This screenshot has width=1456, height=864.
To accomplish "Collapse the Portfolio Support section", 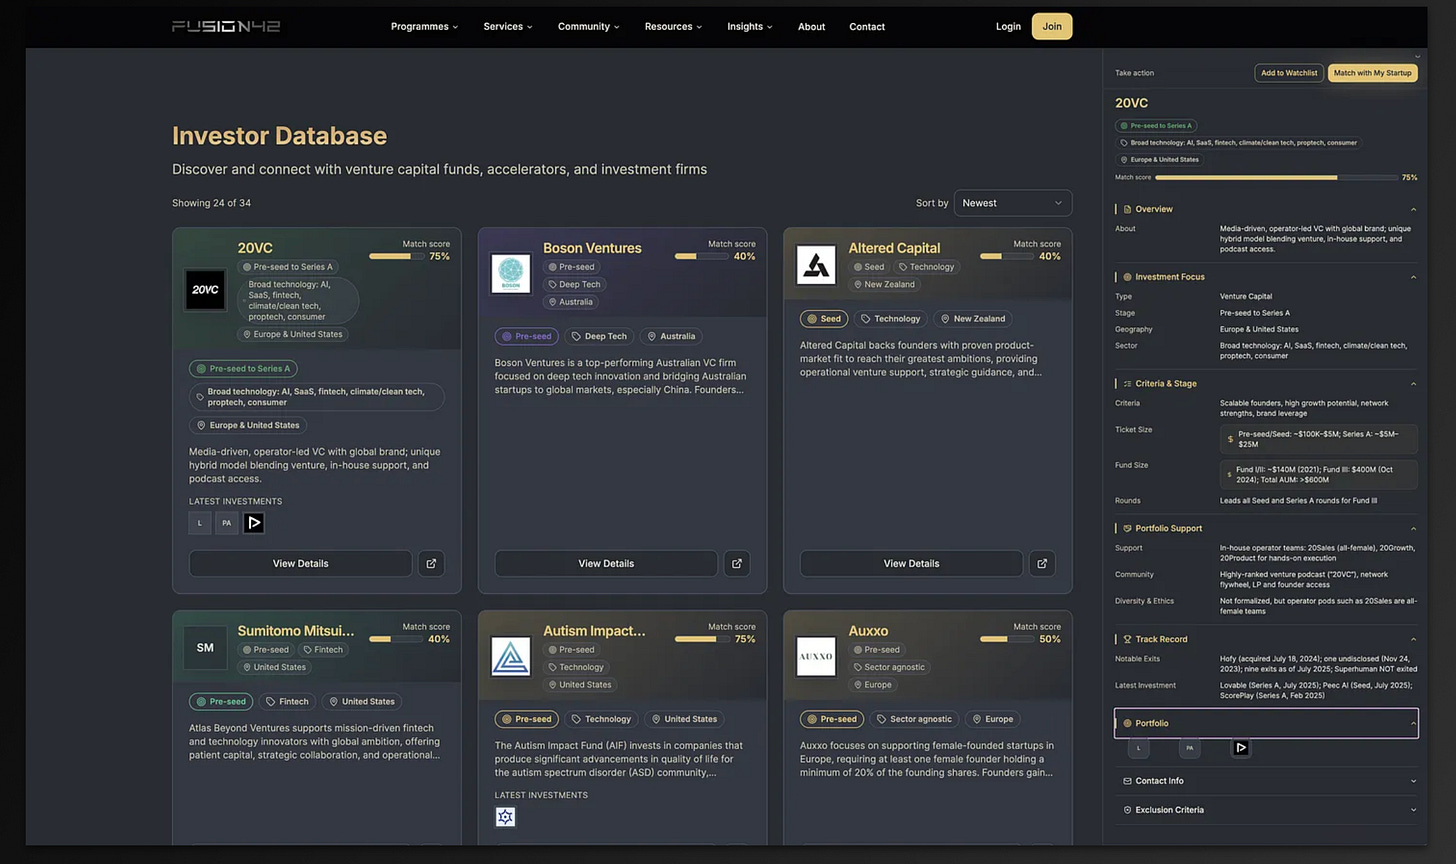I will (x=1413, y=528).
